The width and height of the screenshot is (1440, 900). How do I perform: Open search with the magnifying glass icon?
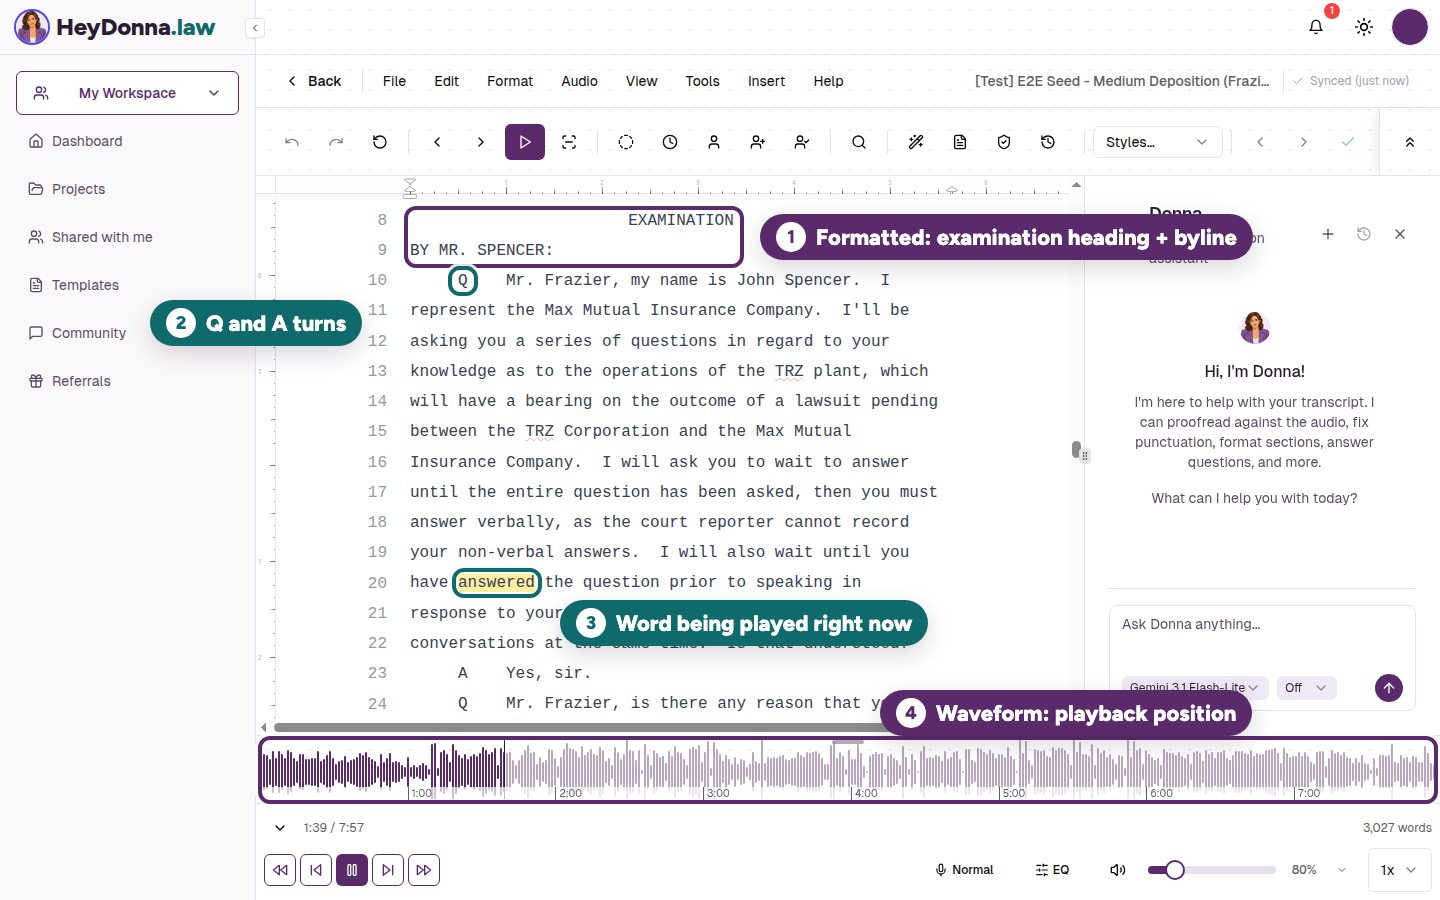(x=859, y=142)
